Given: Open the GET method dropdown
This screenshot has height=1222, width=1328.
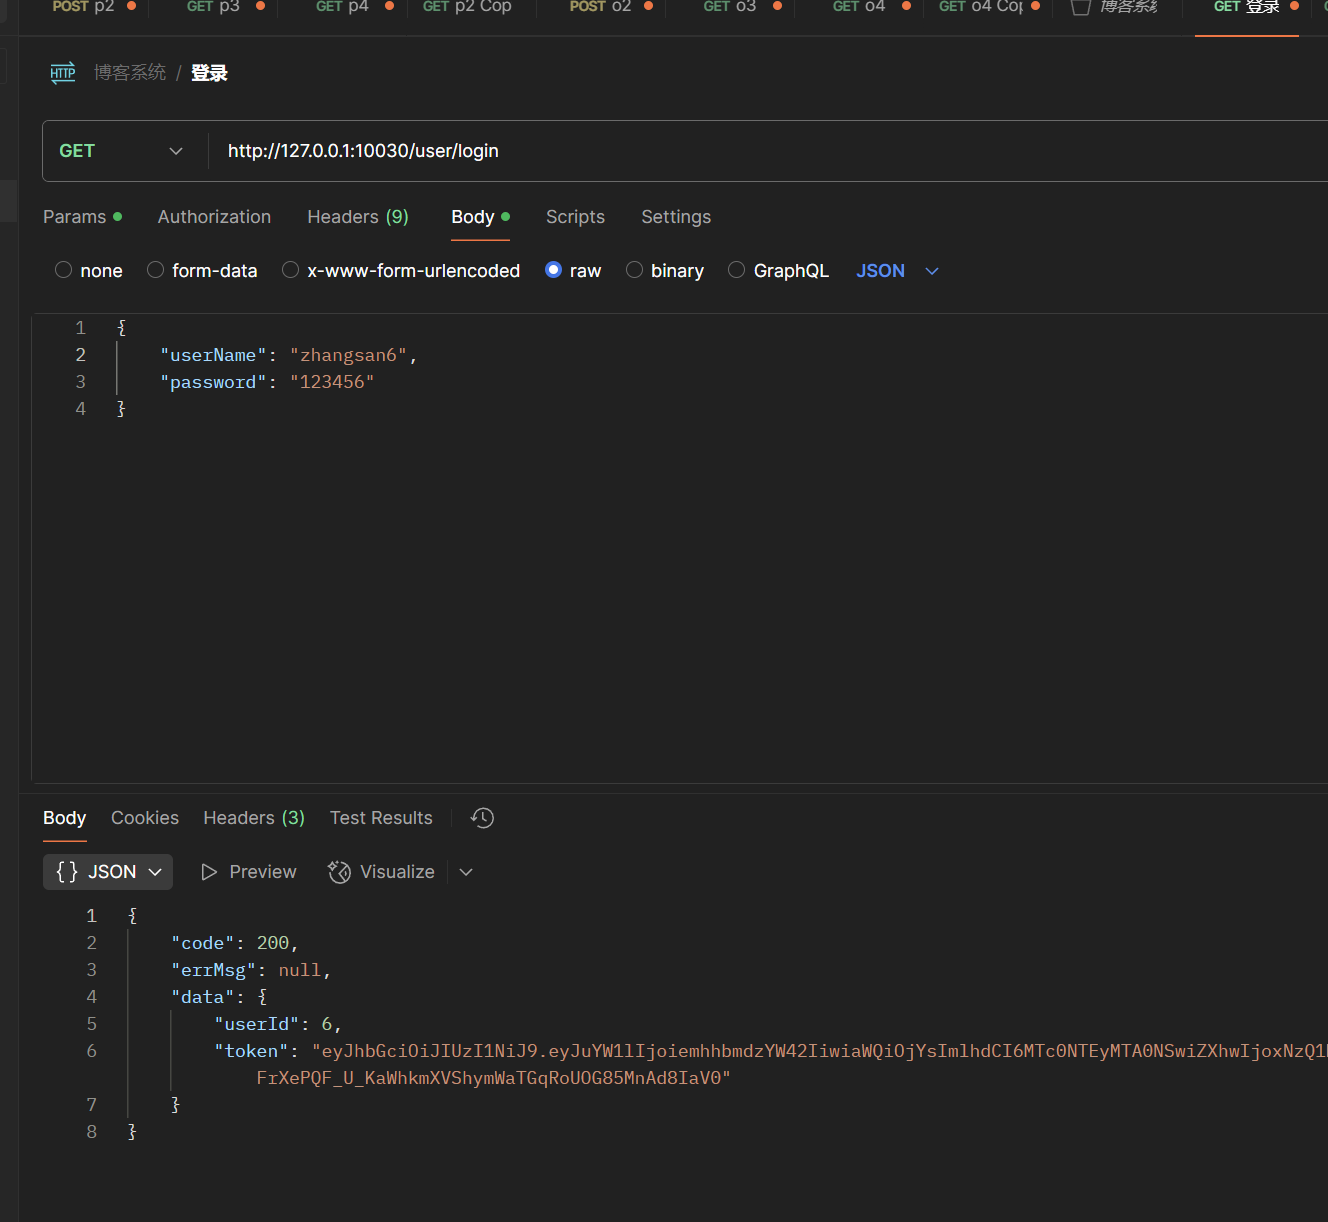Looking at the screenshot, I should pos(121,151).
